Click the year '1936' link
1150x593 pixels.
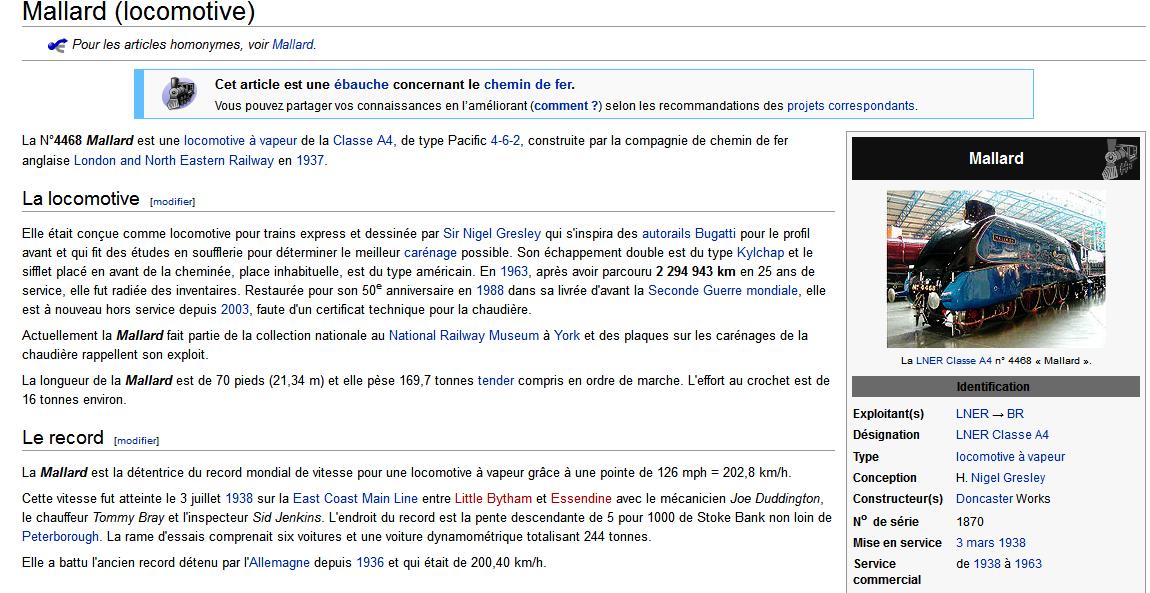[x=370, y=563]
